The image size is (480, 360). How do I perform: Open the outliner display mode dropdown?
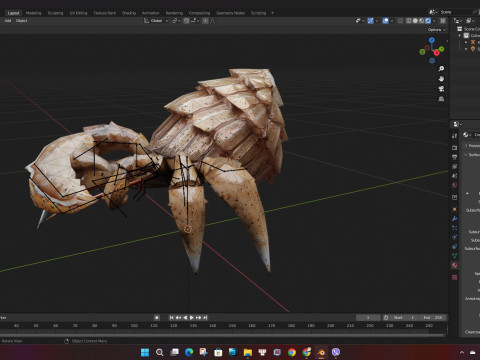[458, 21]
